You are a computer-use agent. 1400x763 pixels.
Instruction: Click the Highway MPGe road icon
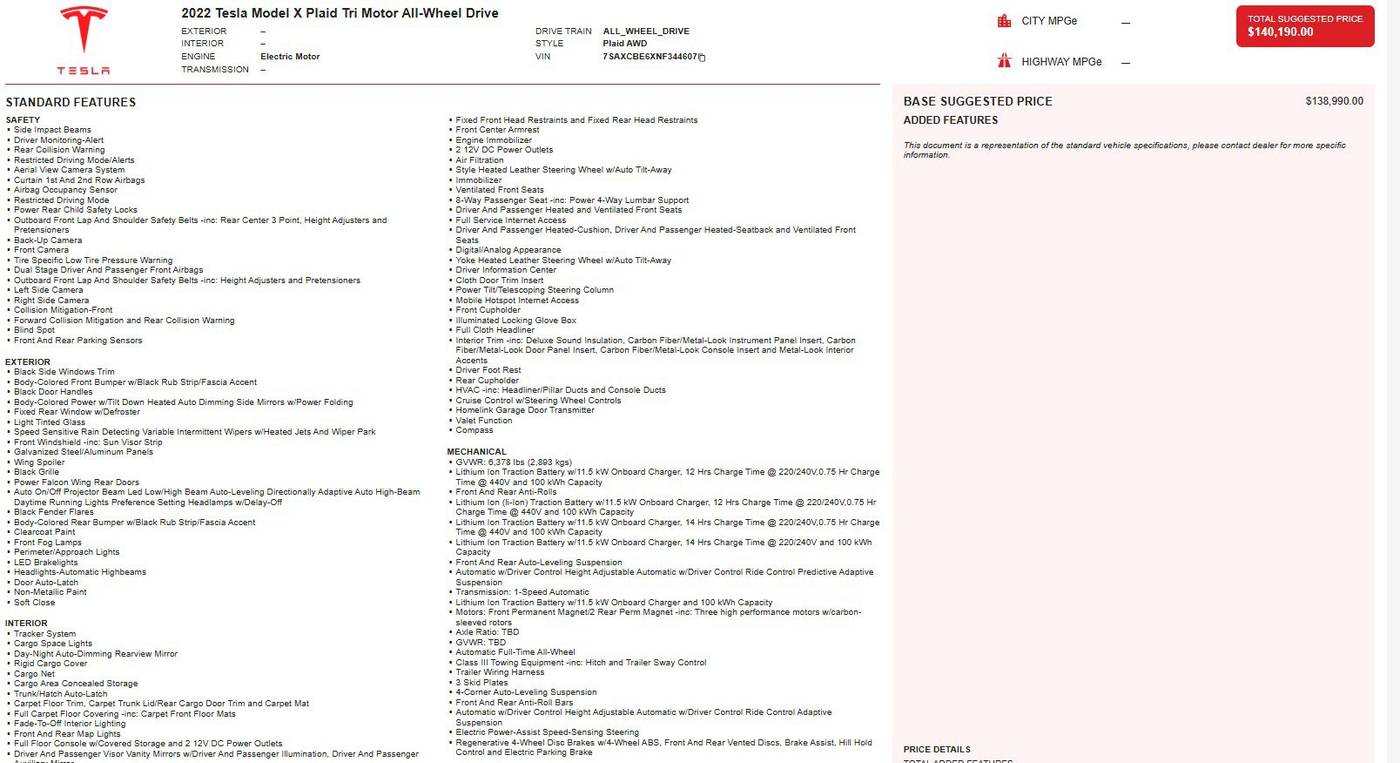[1004, 61]
